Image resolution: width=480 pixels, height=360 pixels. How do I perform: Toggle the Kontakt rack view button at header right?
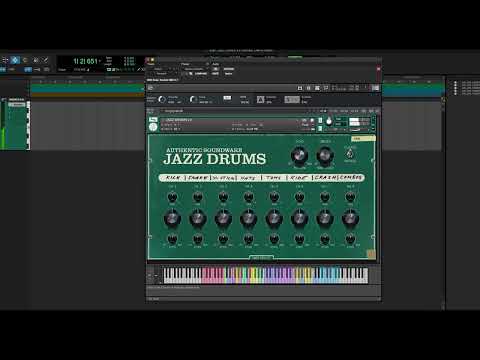(x=375, y=88)
